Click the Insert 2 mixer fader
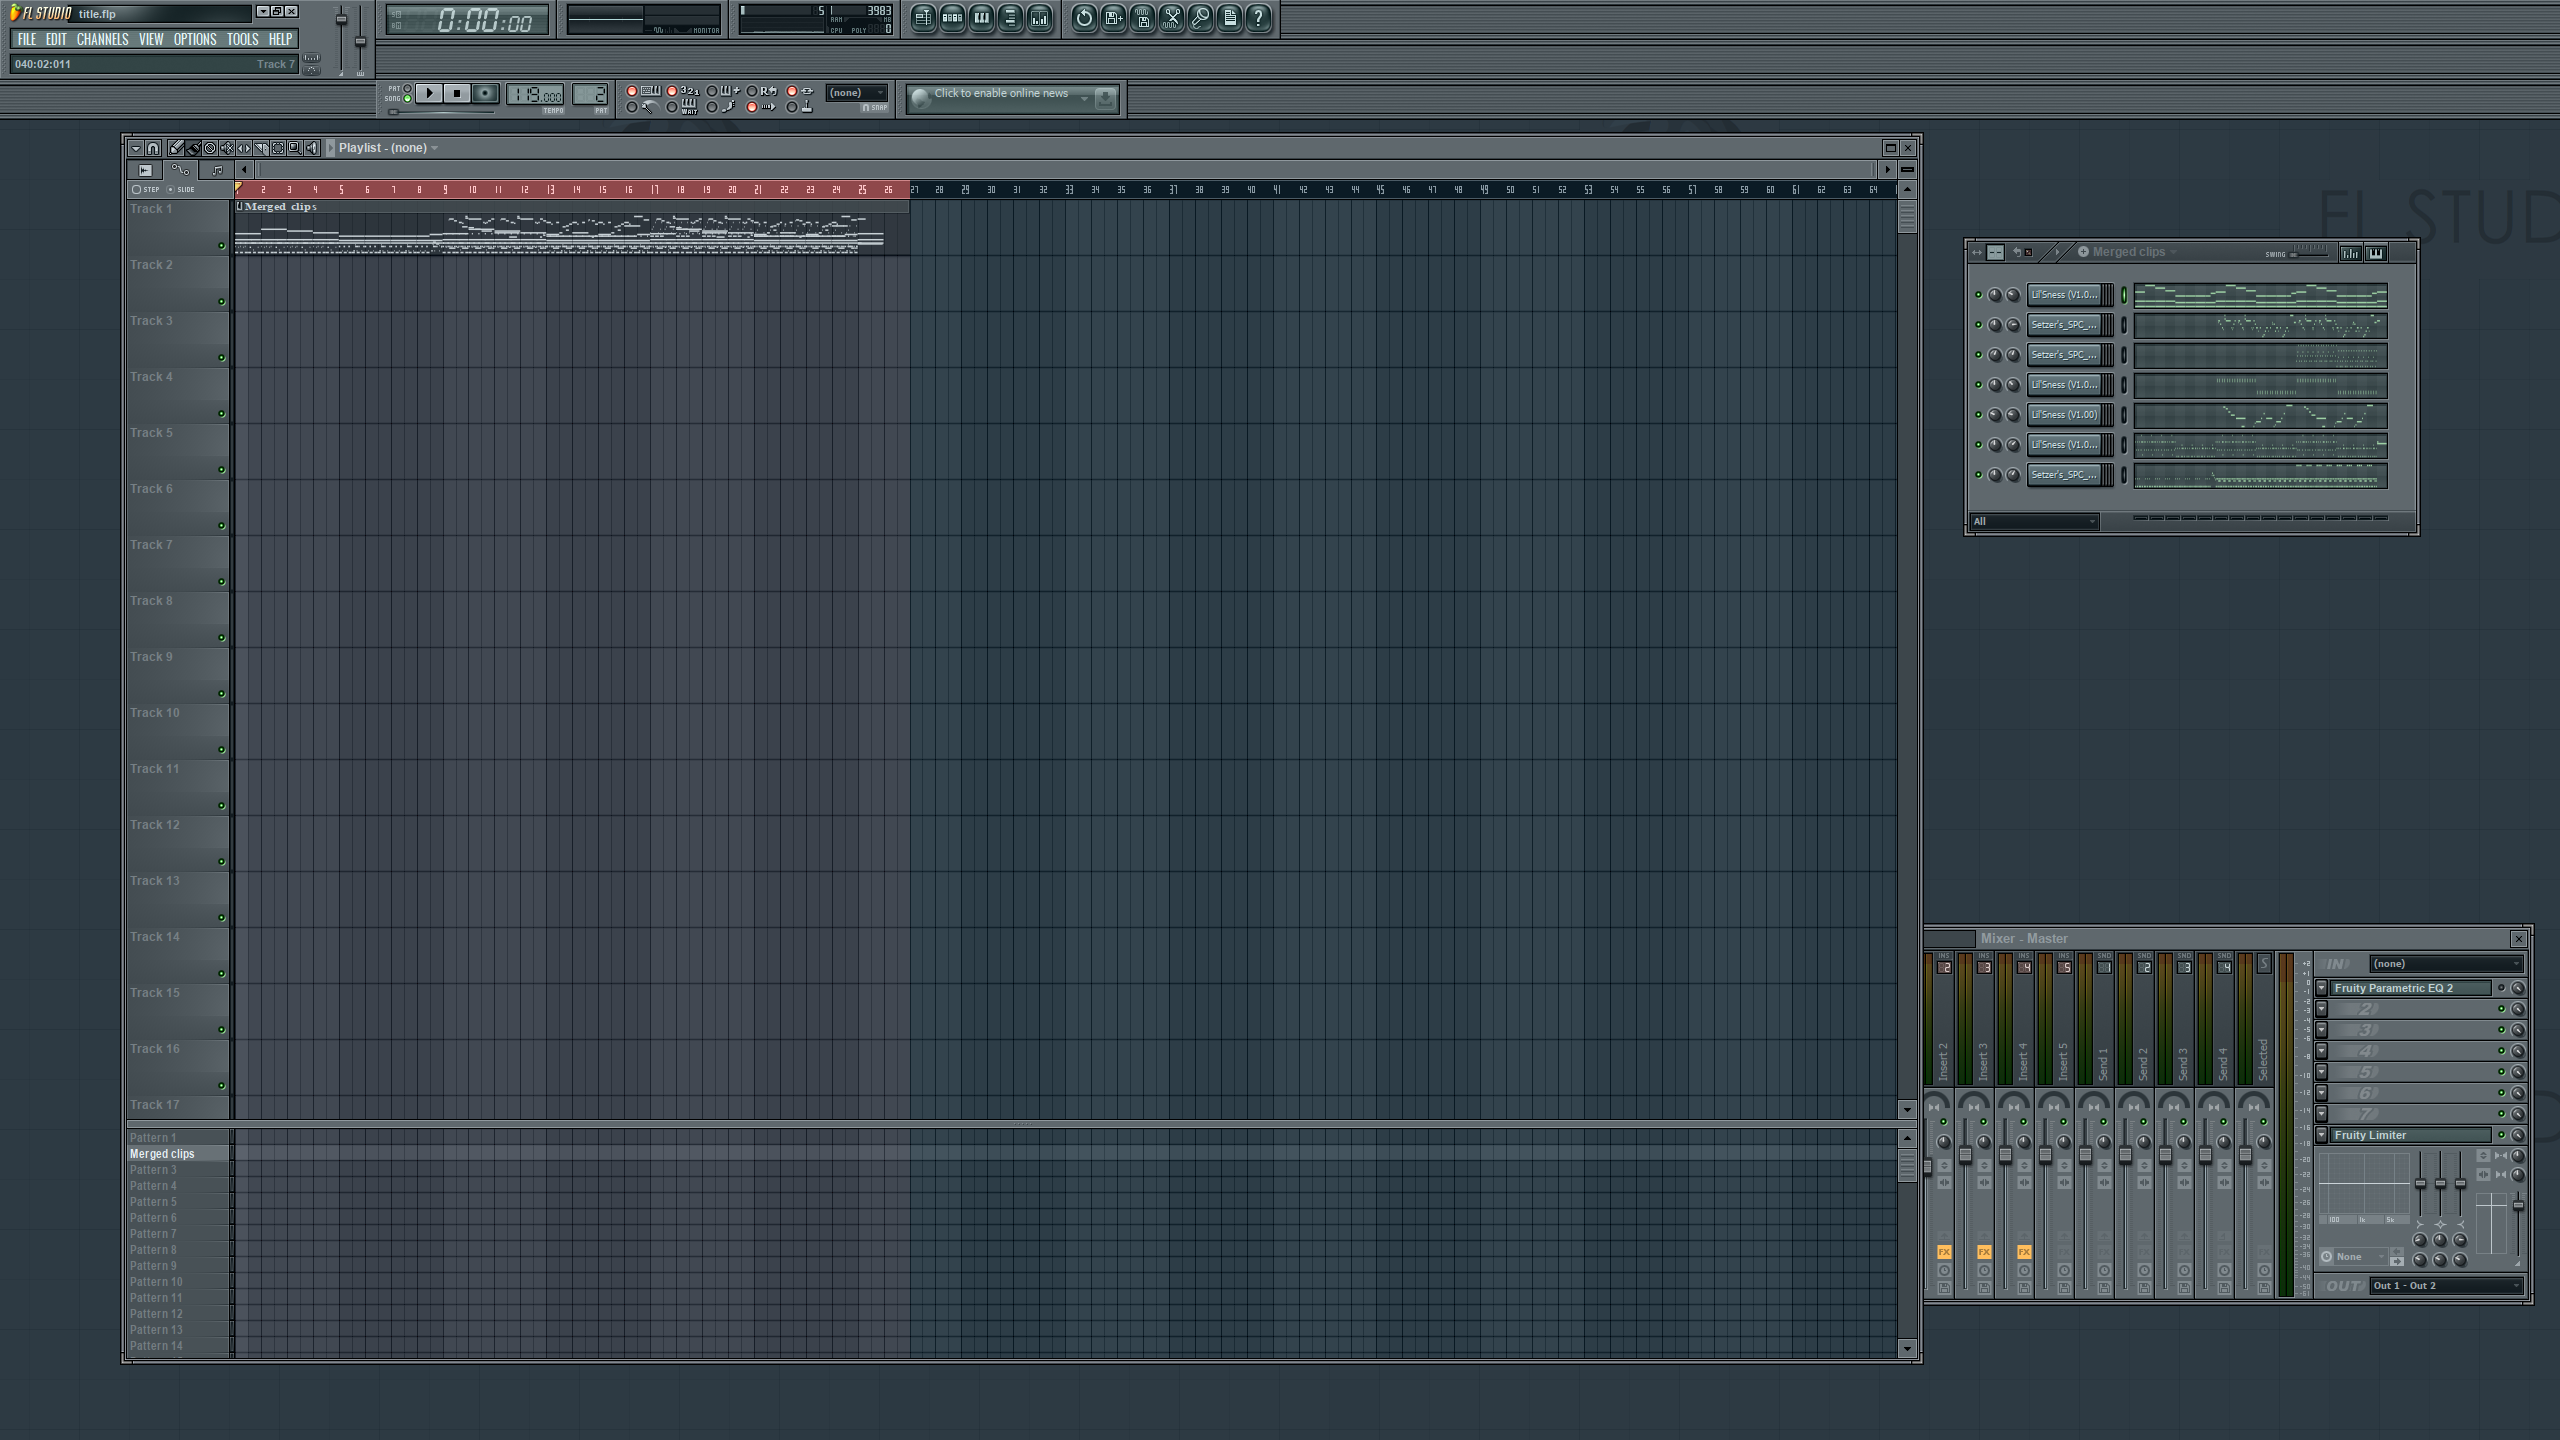Screen dimensions: 2560x1440 pos(1928,1166)
